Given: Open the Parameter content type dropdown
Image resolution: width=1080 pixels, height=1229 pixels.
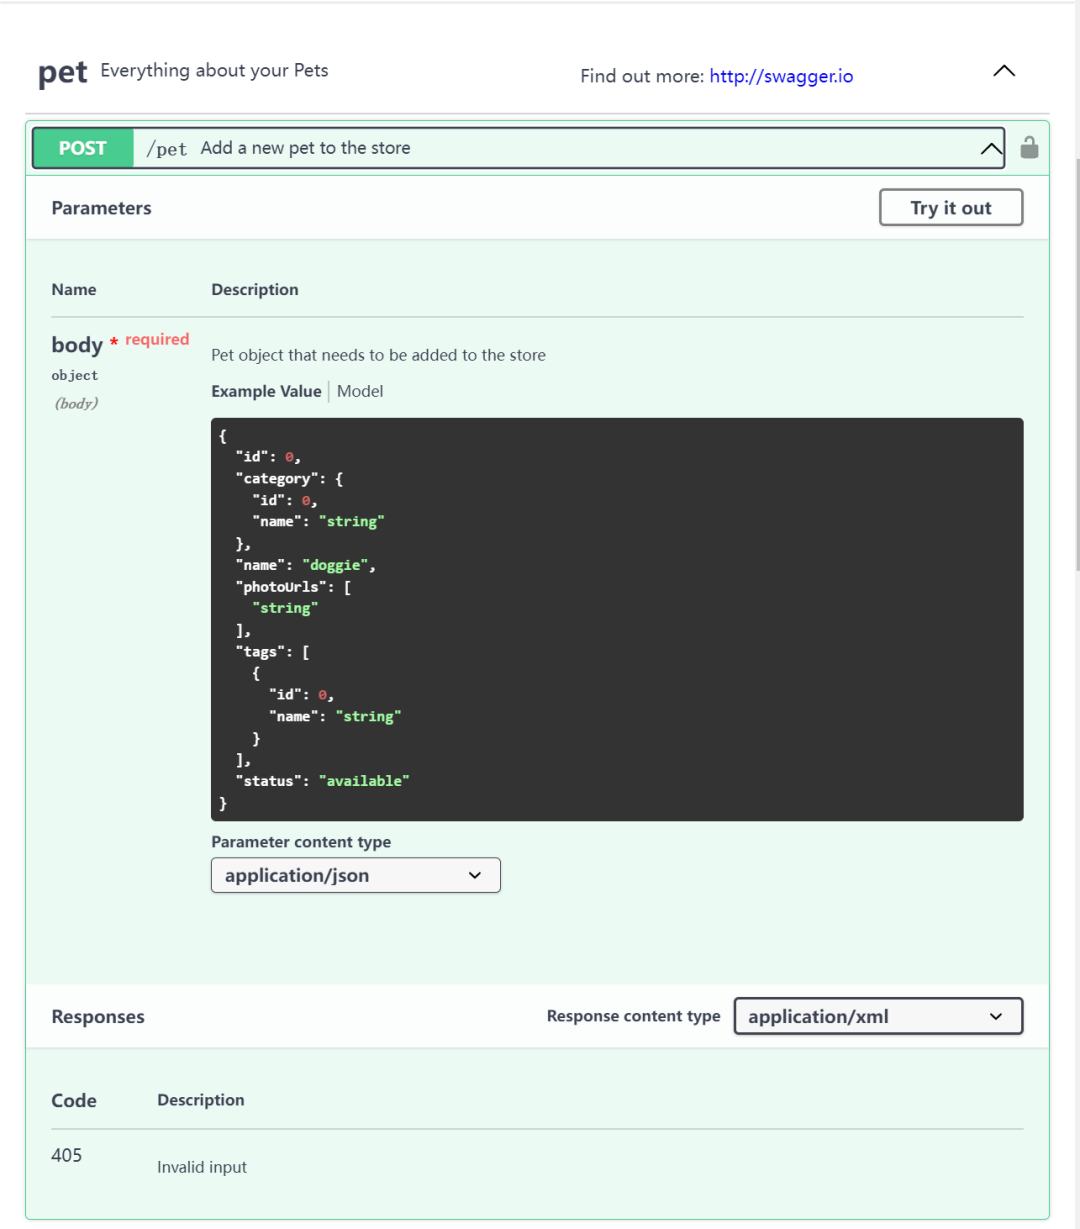Looking at the screenshot, I should click(356, 875).
